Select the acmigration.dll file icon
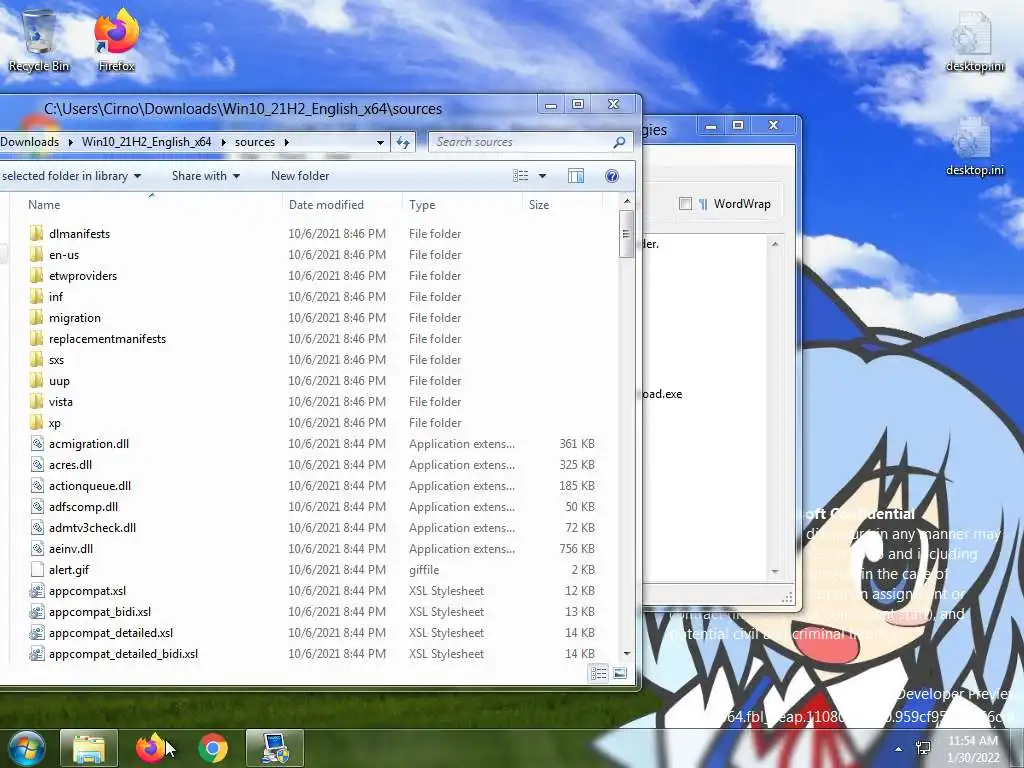Viewport: 1024px width, 768px height. (x=37, y=443)
